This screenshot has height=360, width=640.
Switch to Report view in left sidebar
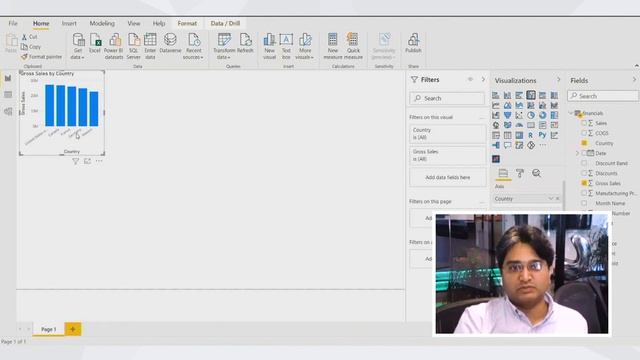(x=8, y=78)
